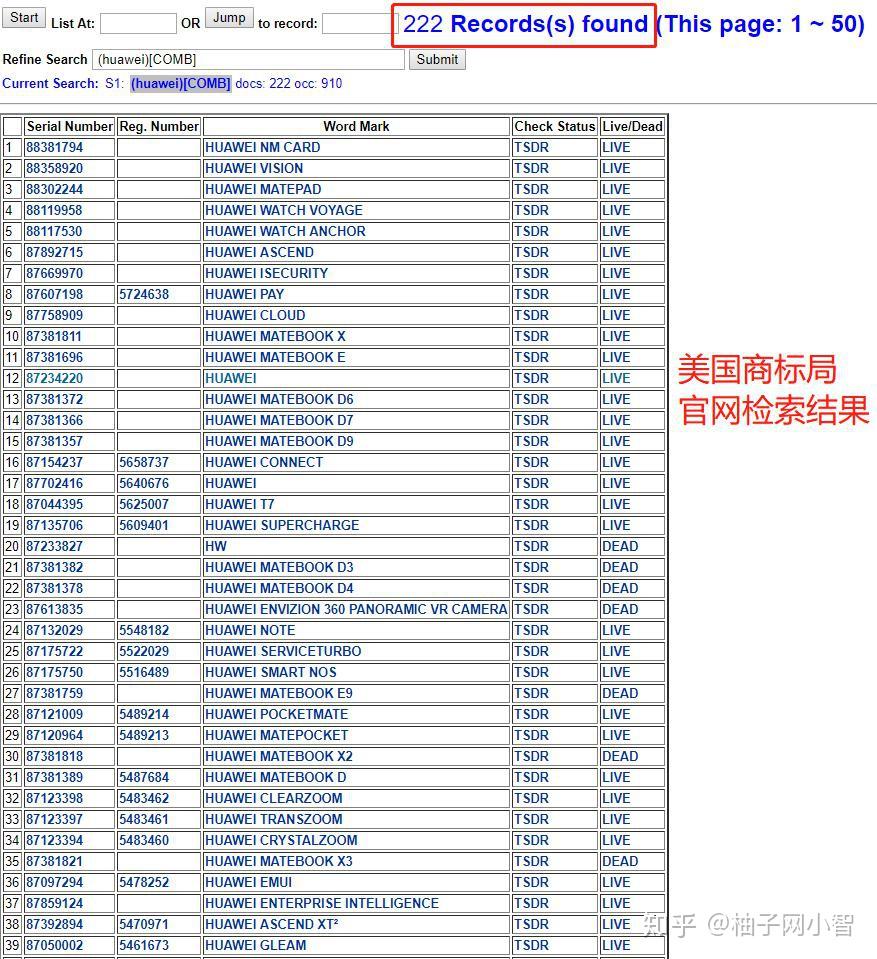Open serial number 87154237
Screen dimensions: 877x959
54,462
